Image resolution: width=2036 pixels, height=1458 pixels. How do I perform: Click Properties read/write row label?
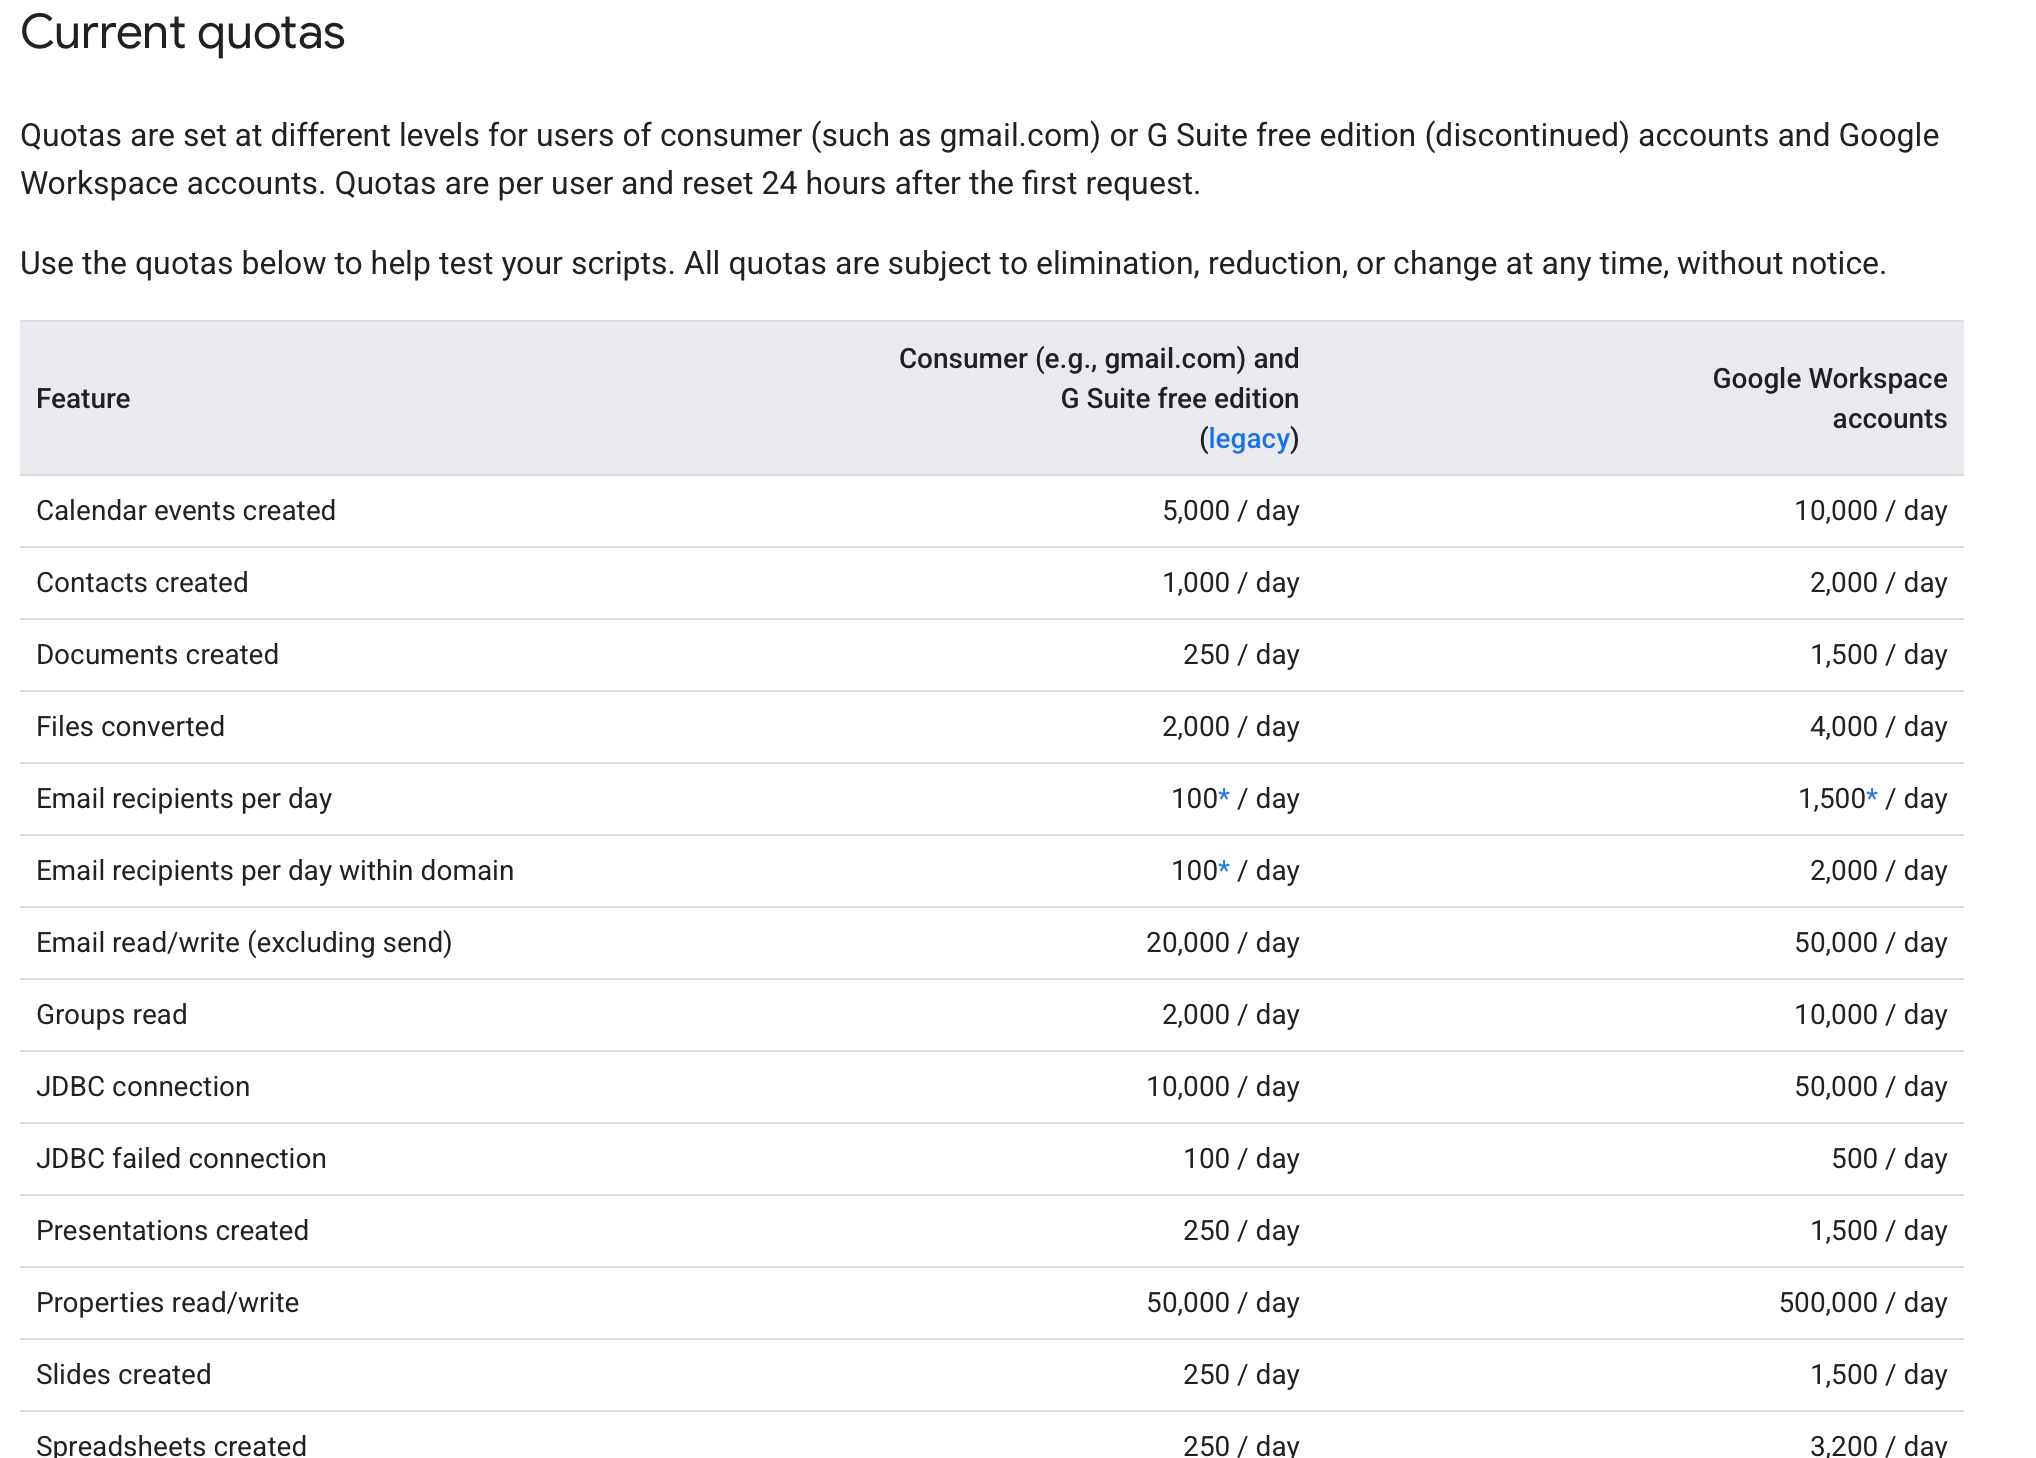pos(167,1303)
